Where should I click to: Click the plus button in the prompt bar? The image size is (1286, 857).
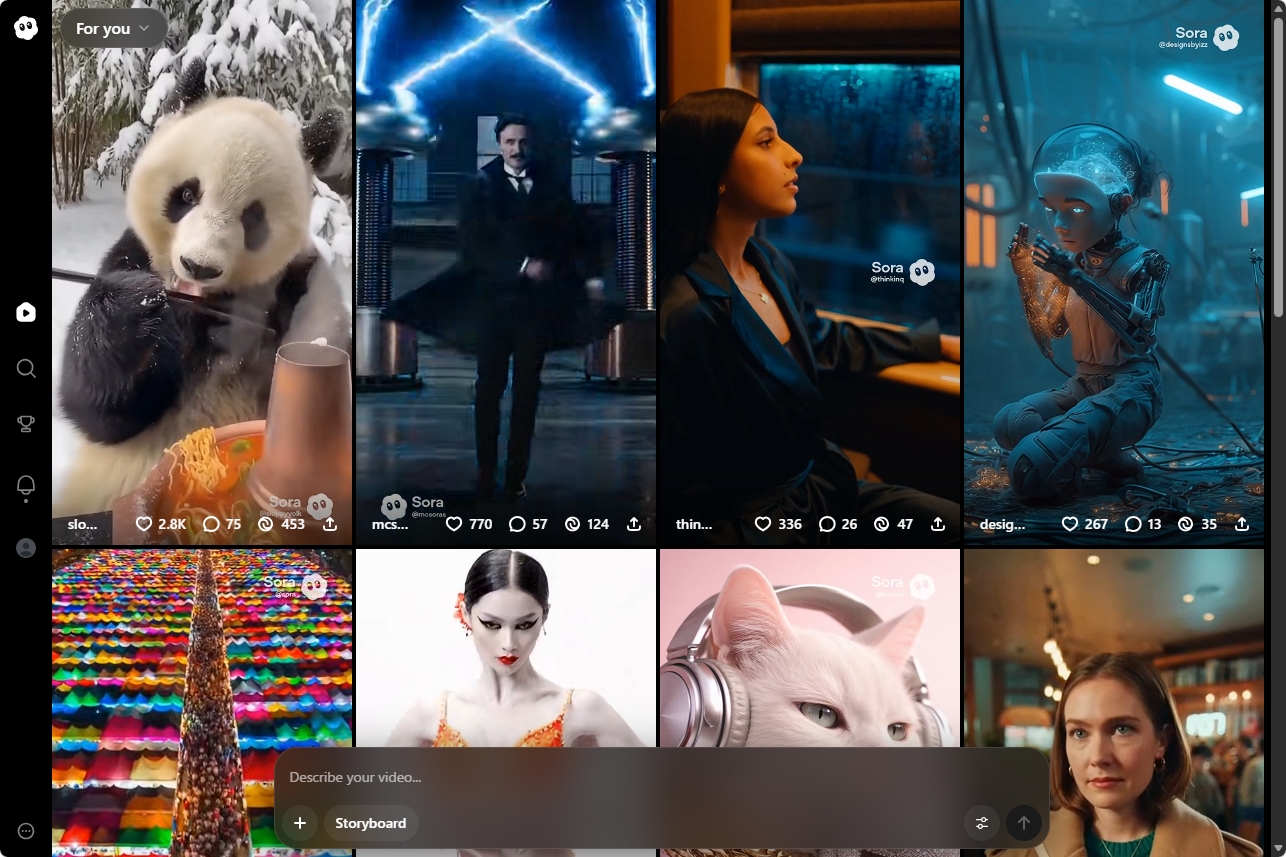[x=299, y=823]
